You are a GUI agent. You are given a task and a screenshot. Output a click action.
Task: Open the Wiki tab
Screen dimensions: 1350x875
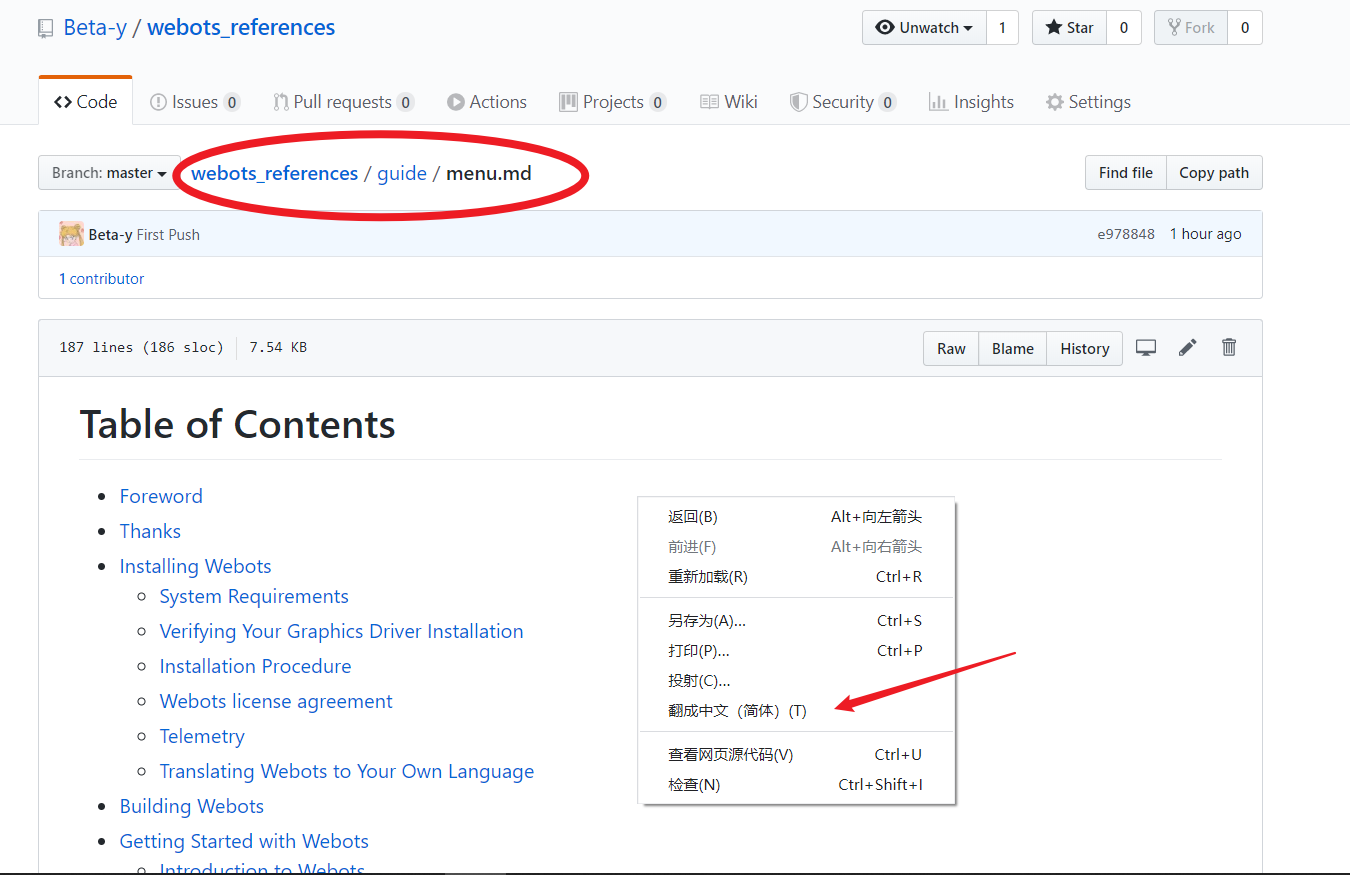click(729, 101)
